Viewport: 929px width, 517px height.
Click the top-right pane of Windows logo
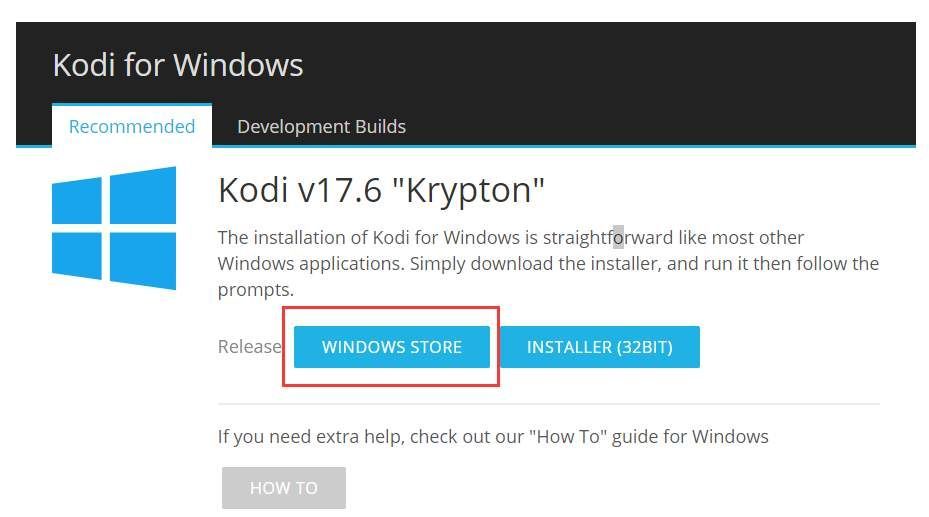click(143, 195)
